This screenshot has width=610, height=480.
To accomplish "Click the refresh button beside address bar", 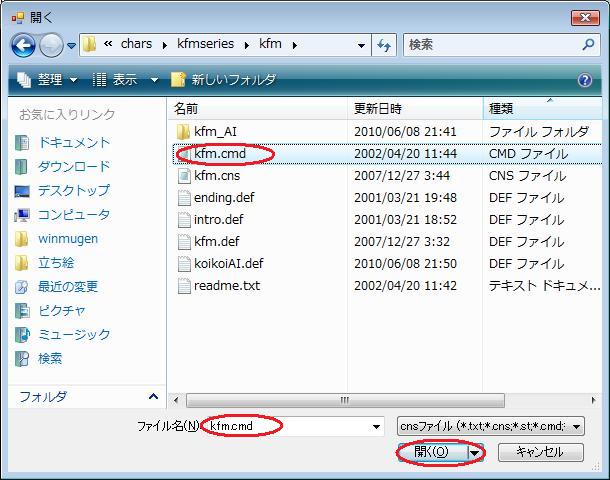I will [384, 46].
